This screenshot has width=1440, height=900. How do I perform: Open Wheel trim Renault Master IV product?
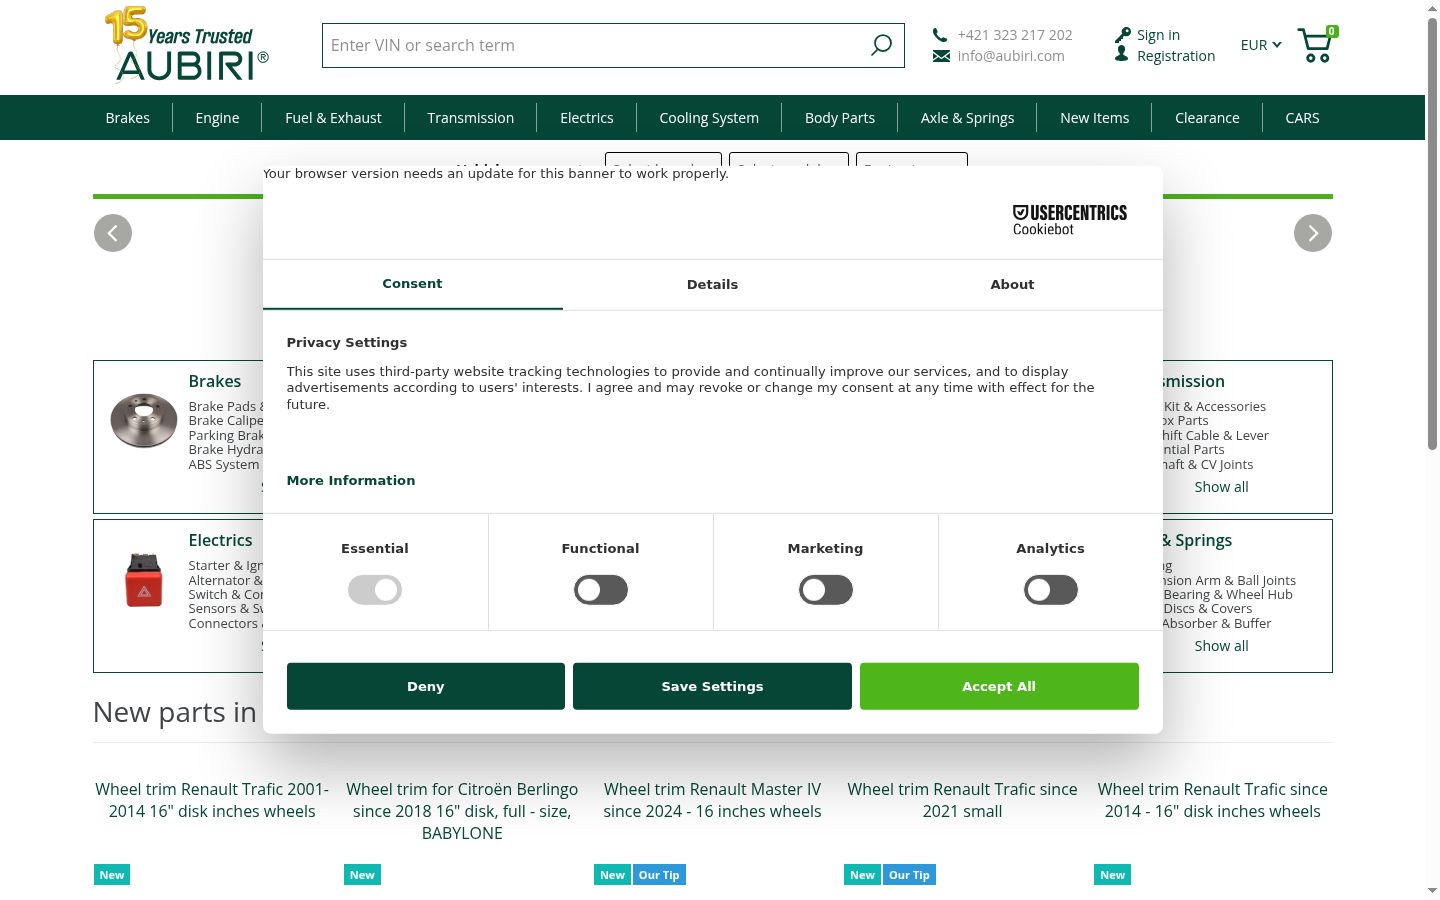click(x=712, y=800)
